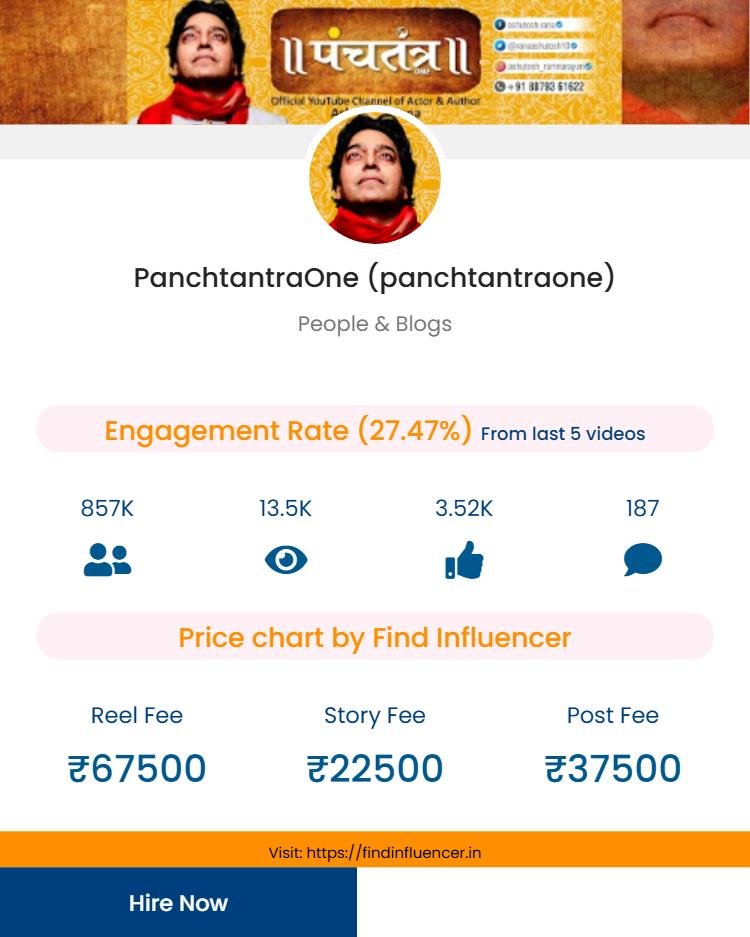Click the likes thumbs-up icon

pos(464,560)
